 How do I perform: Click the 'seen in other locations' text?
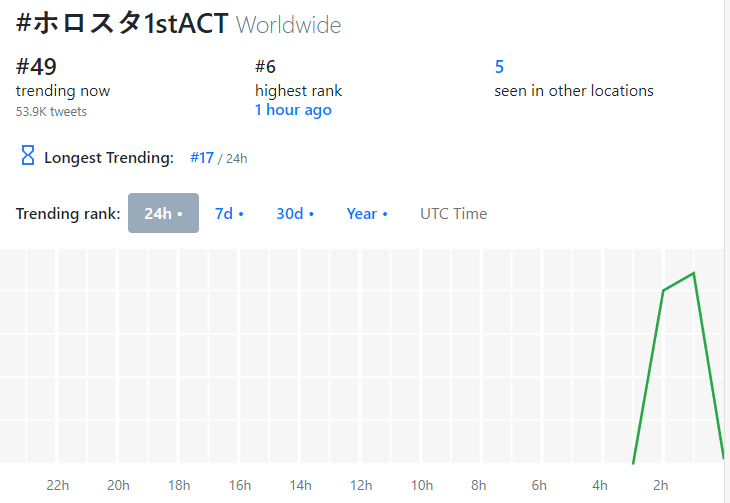click(574, 91)
